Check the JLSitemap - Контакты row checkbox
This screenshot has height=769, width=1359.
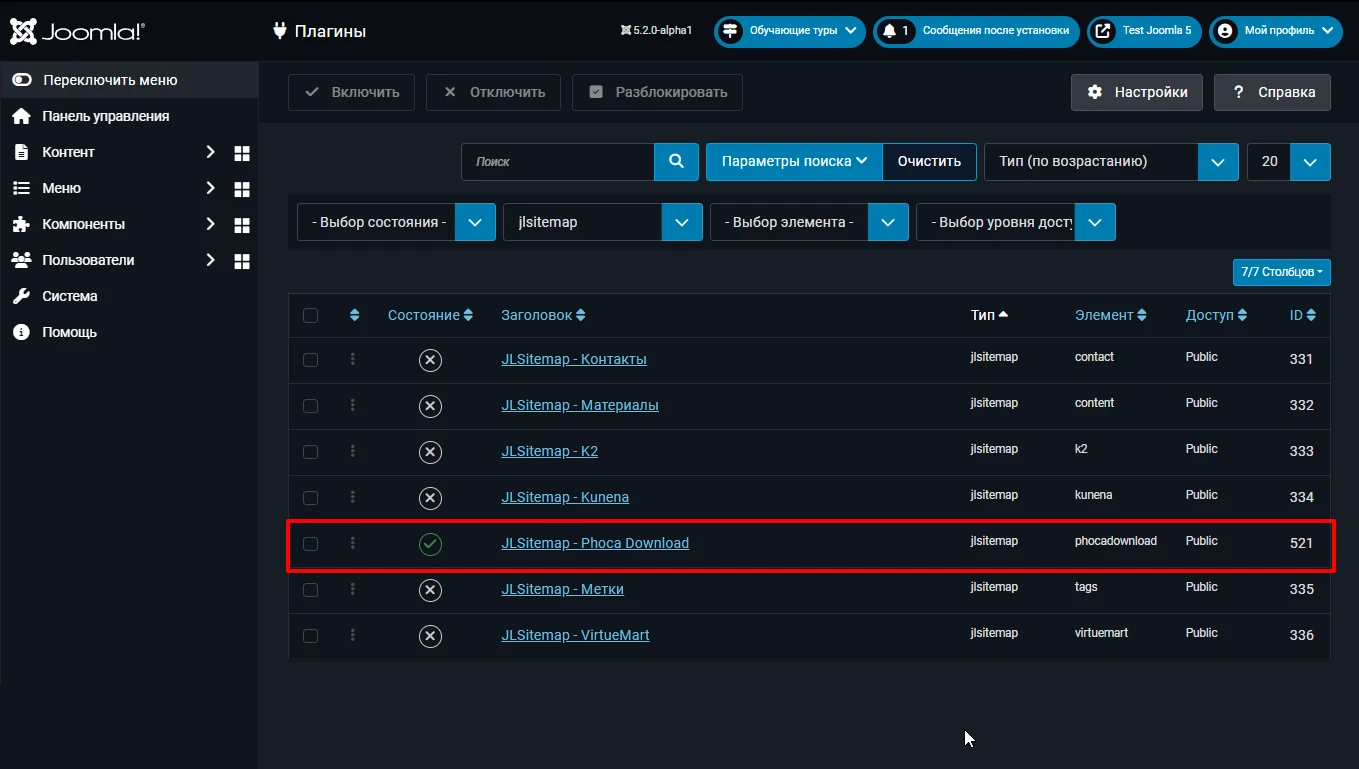pos(310,360)
